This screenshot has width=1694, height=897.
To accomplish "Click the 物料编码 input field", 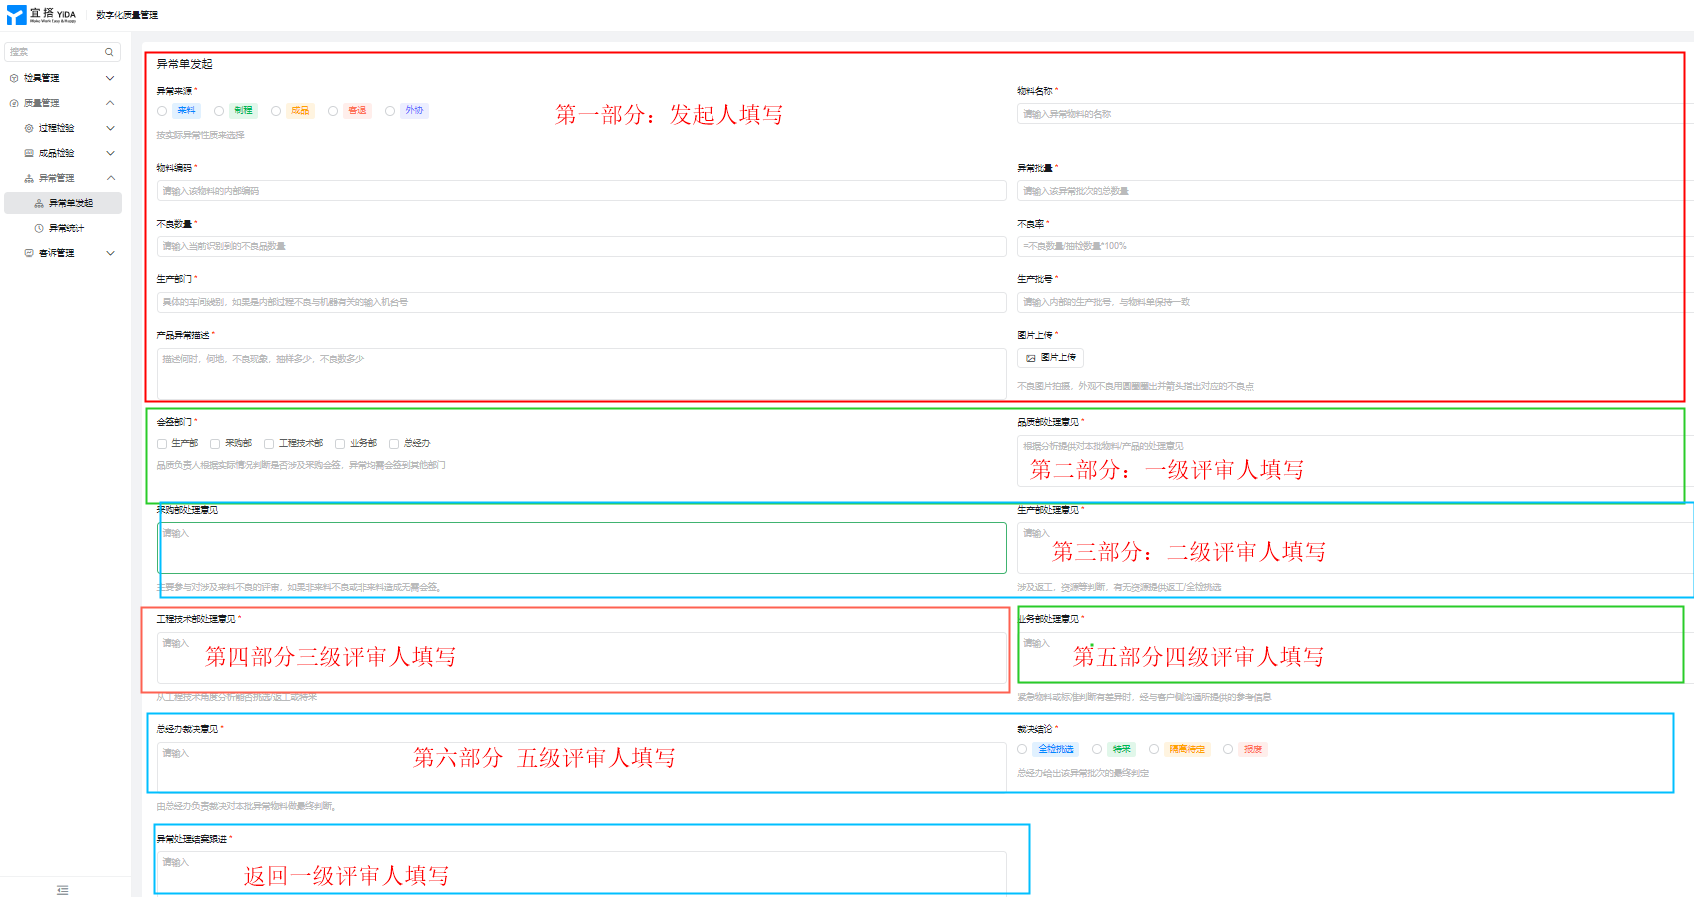I will tap(581, 191).
